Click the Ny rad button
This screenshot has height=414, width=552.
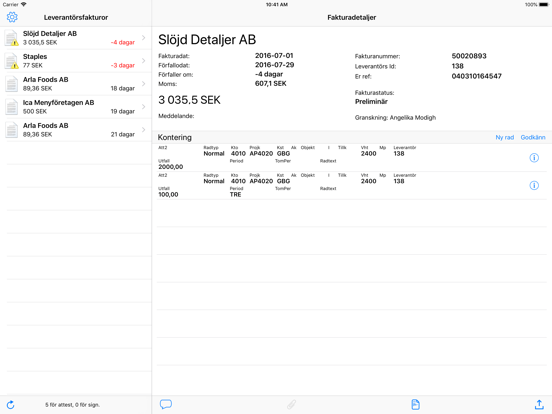pos(504,137)
